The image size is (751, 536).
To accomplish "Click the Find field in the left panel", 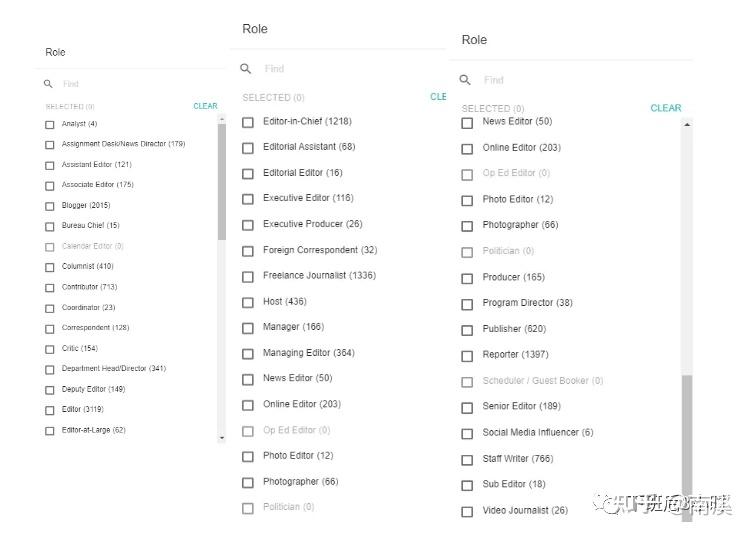I will tap(130, 85).
